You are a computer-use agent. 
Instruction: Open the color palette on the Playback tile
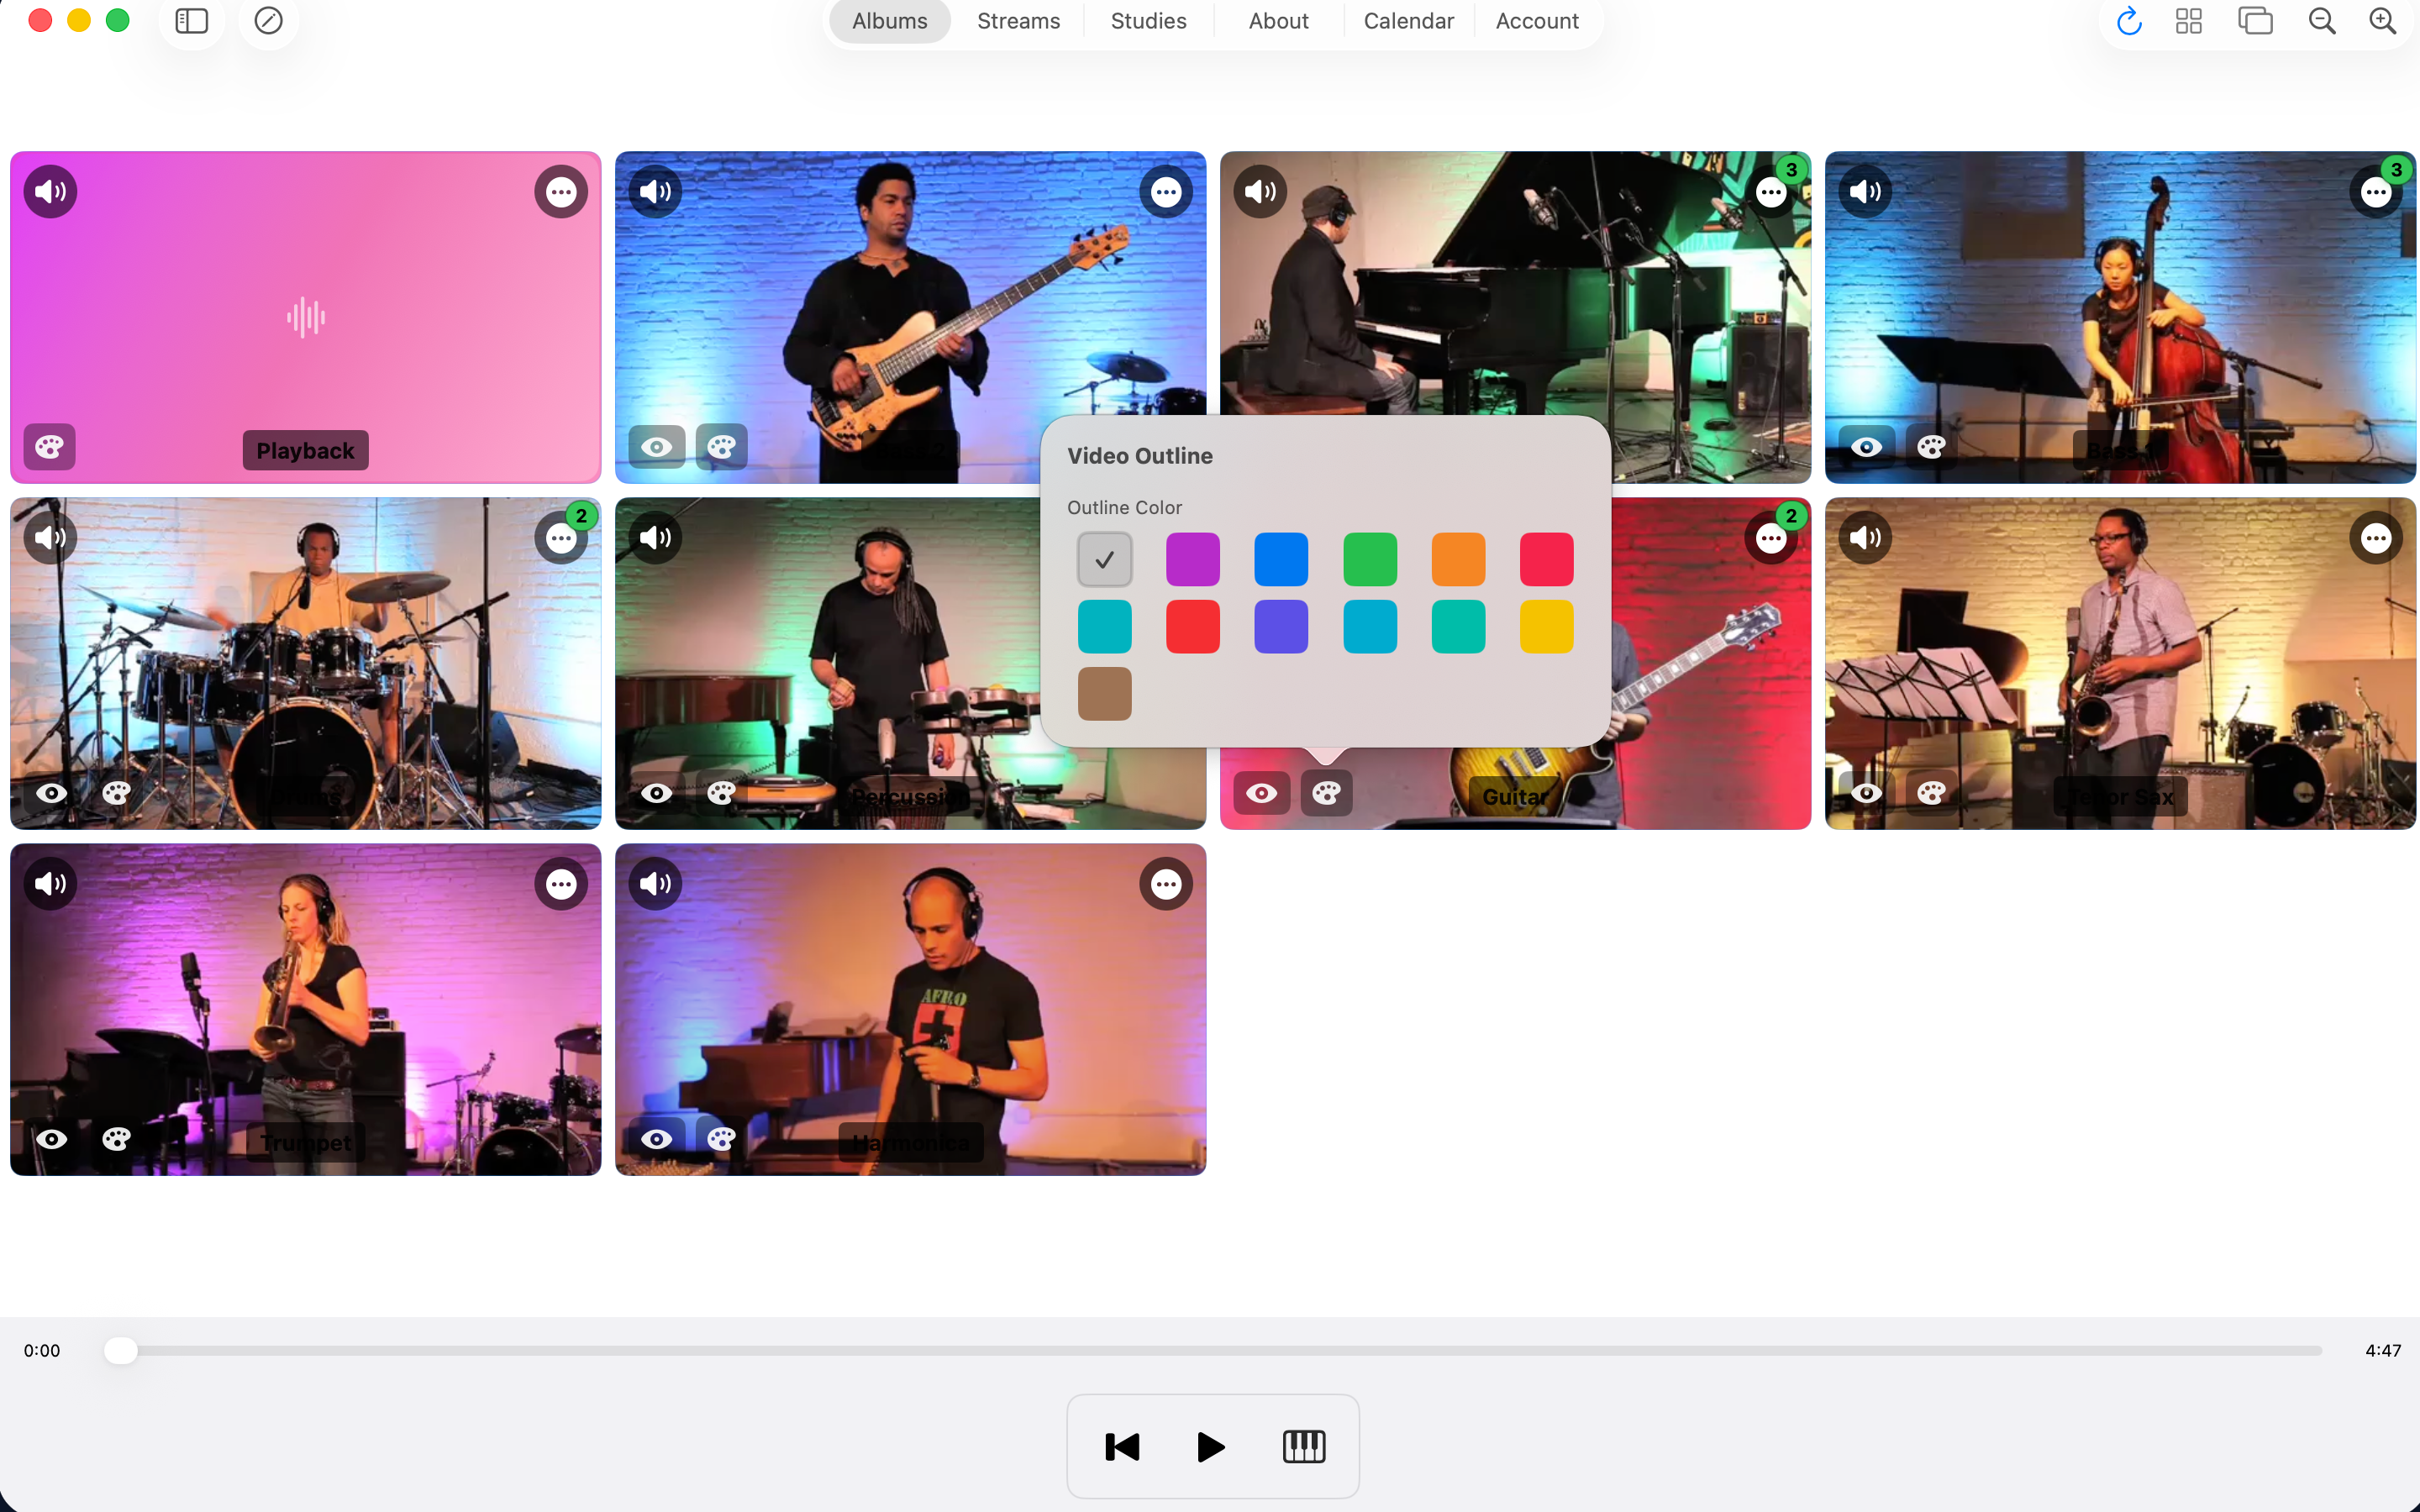[49, 446]
